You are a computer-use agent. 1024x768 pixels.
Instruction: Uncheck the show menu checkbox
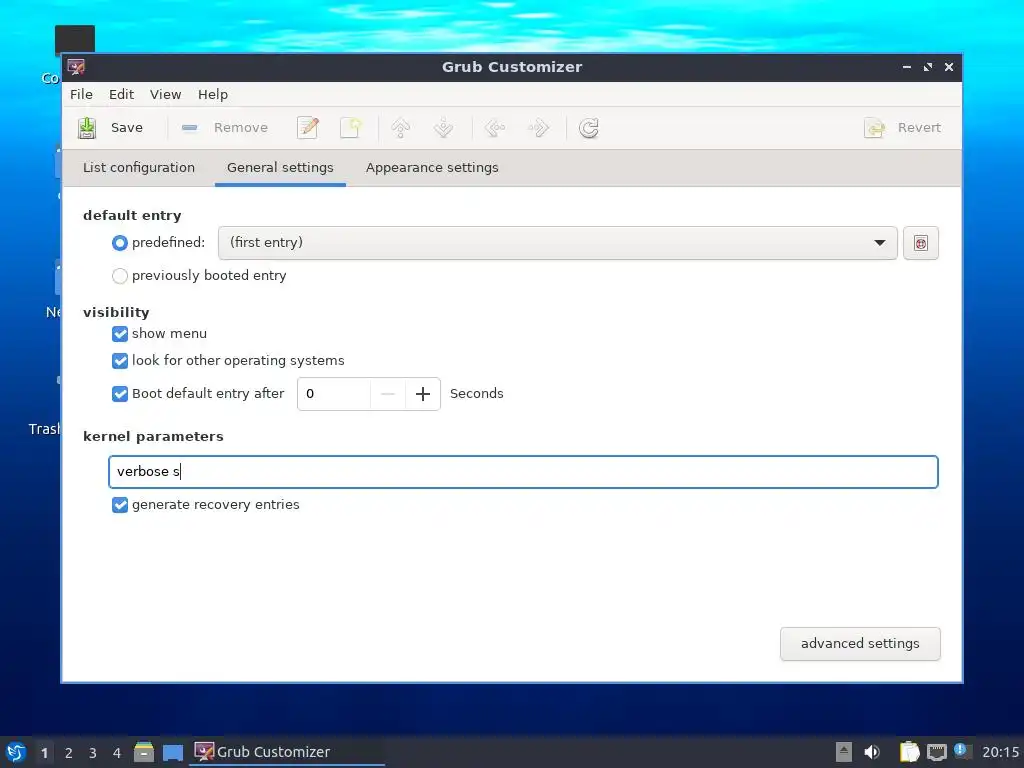(x=120, y=334)
